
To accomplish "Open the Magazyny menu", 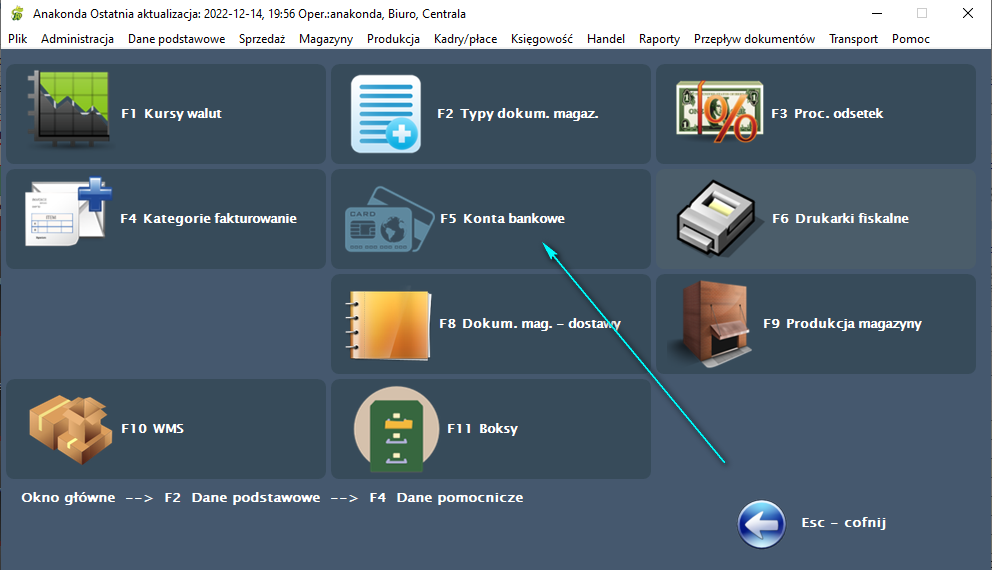I will pos(326,39).
